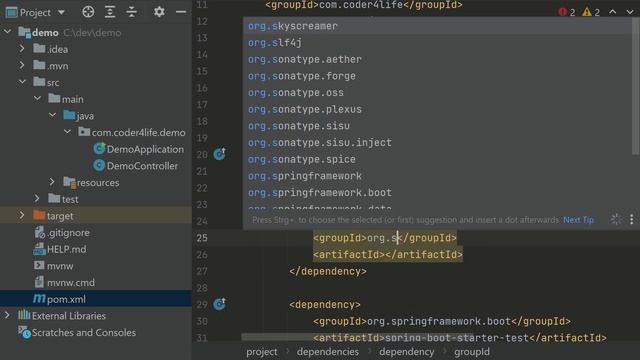Click the Collapse All icon in Project toolbar
Screen dimensions: 640x360
point(131,12)
